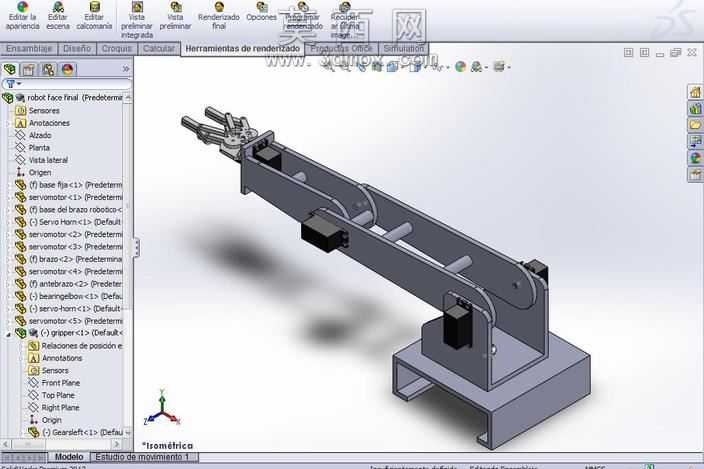
Task: Select servomotor<5> component
Action: tap(68, 321)
